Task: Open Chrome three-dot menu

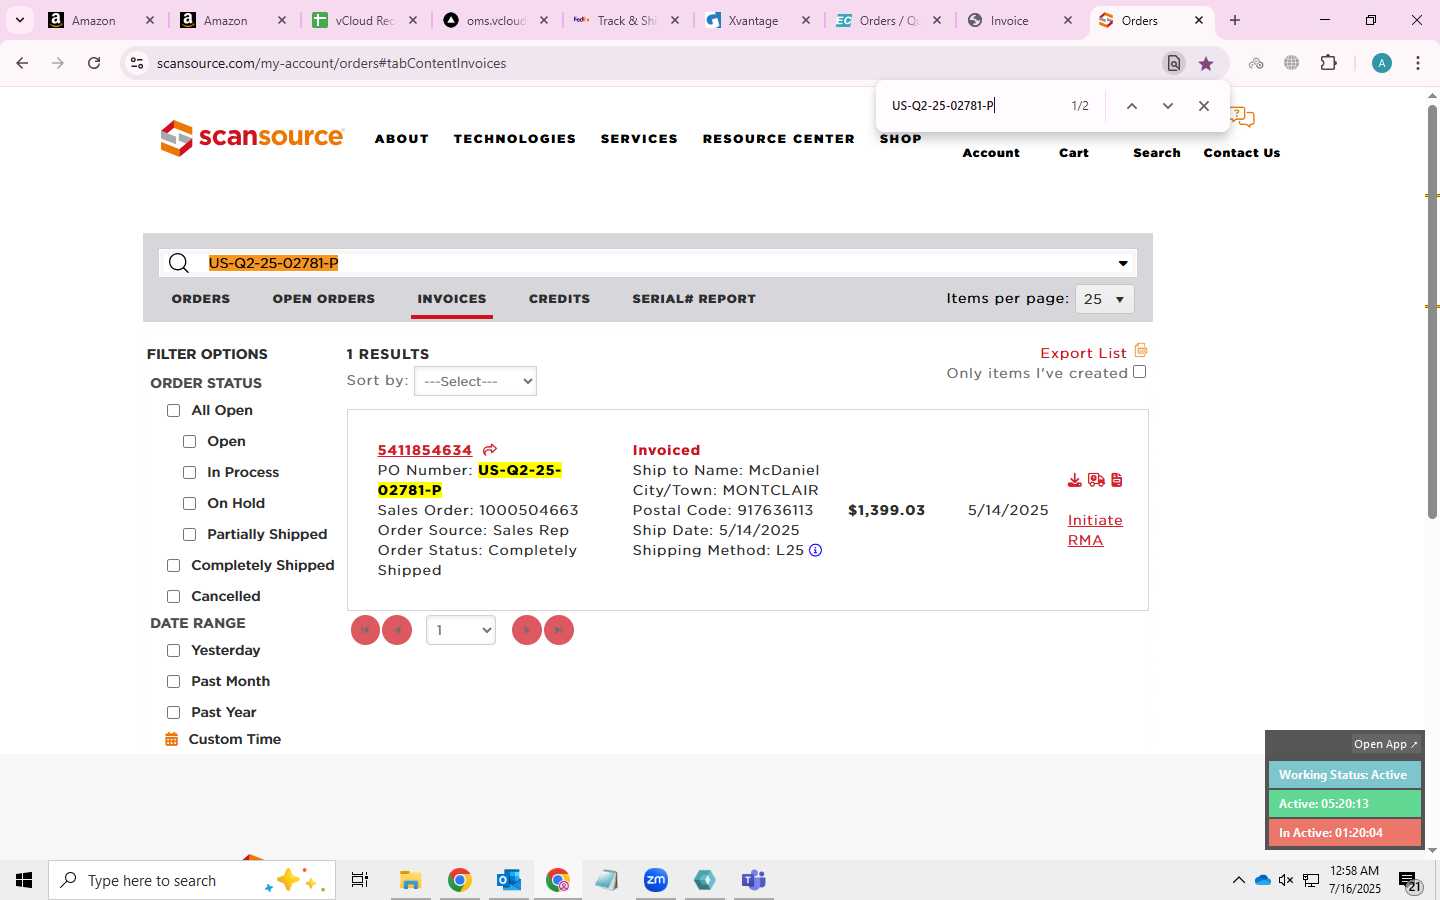Action: pos(1418,63)
